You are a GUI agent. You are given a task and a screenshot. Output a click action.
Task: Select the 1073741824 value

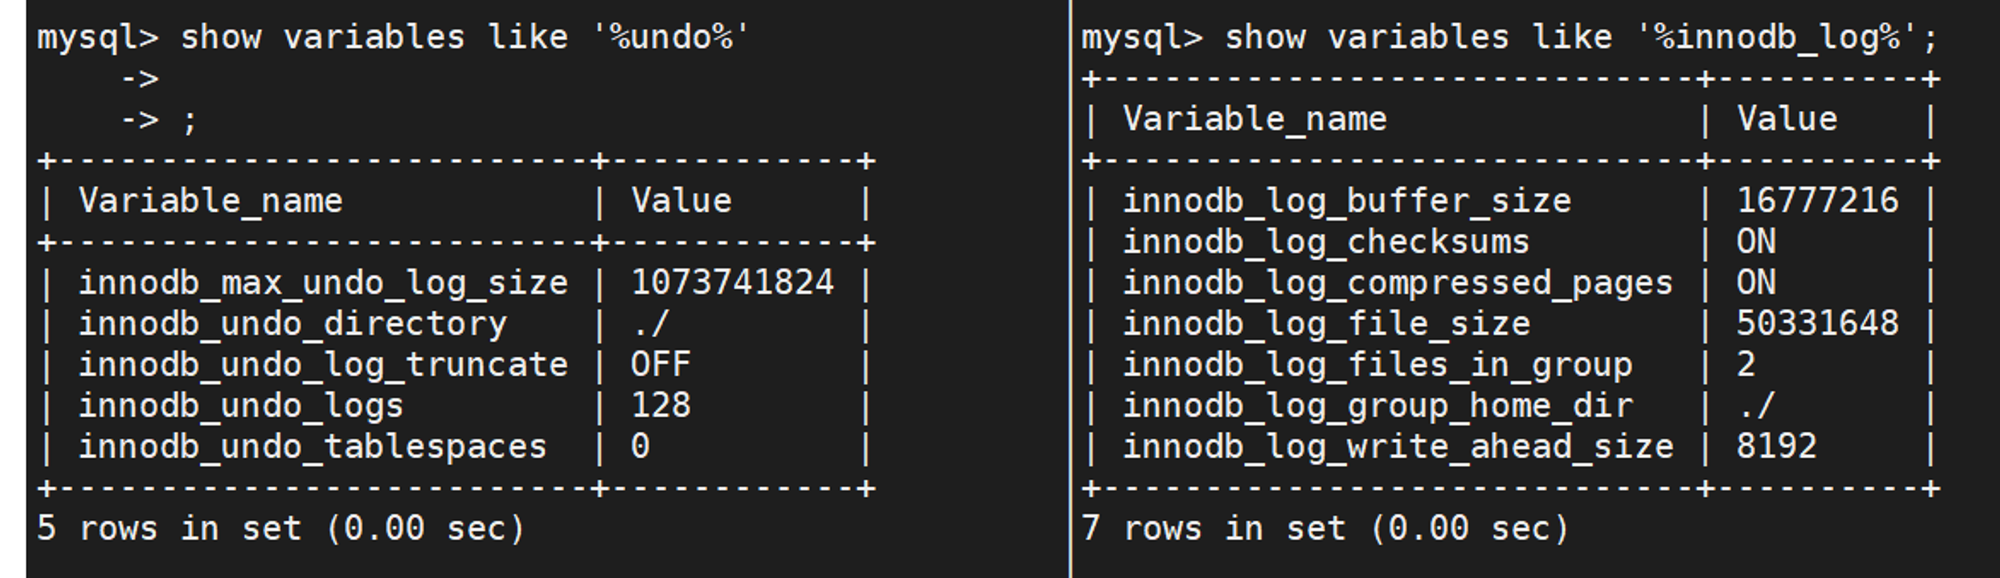click(732, 282)
